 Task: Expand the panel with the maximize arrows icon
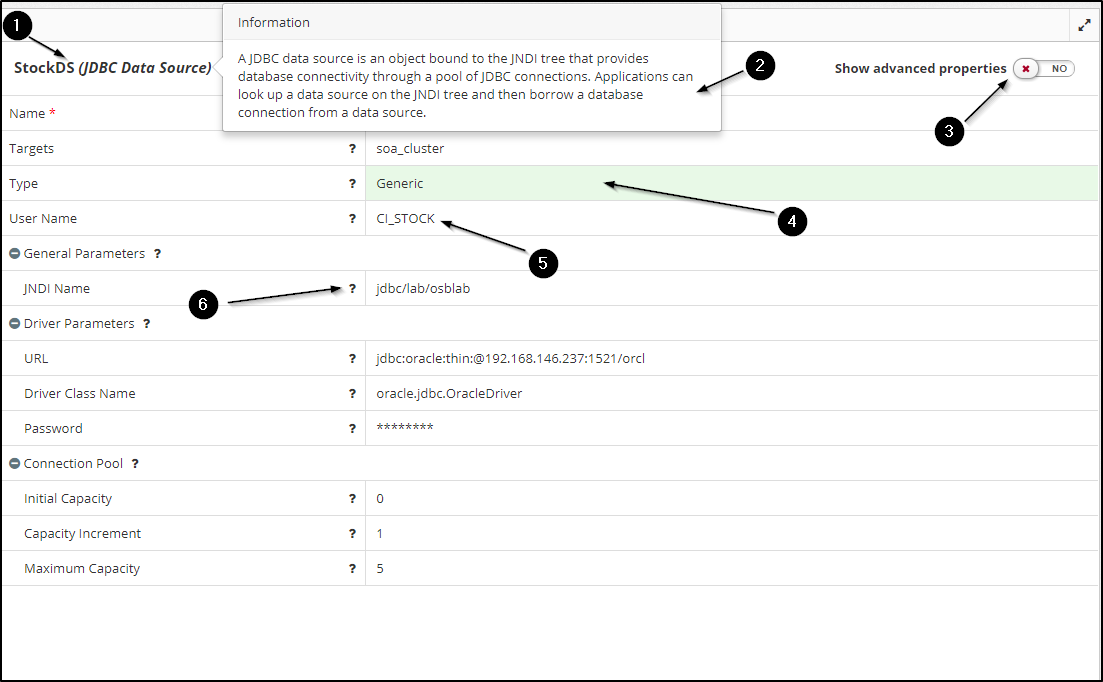point(1084,25)
